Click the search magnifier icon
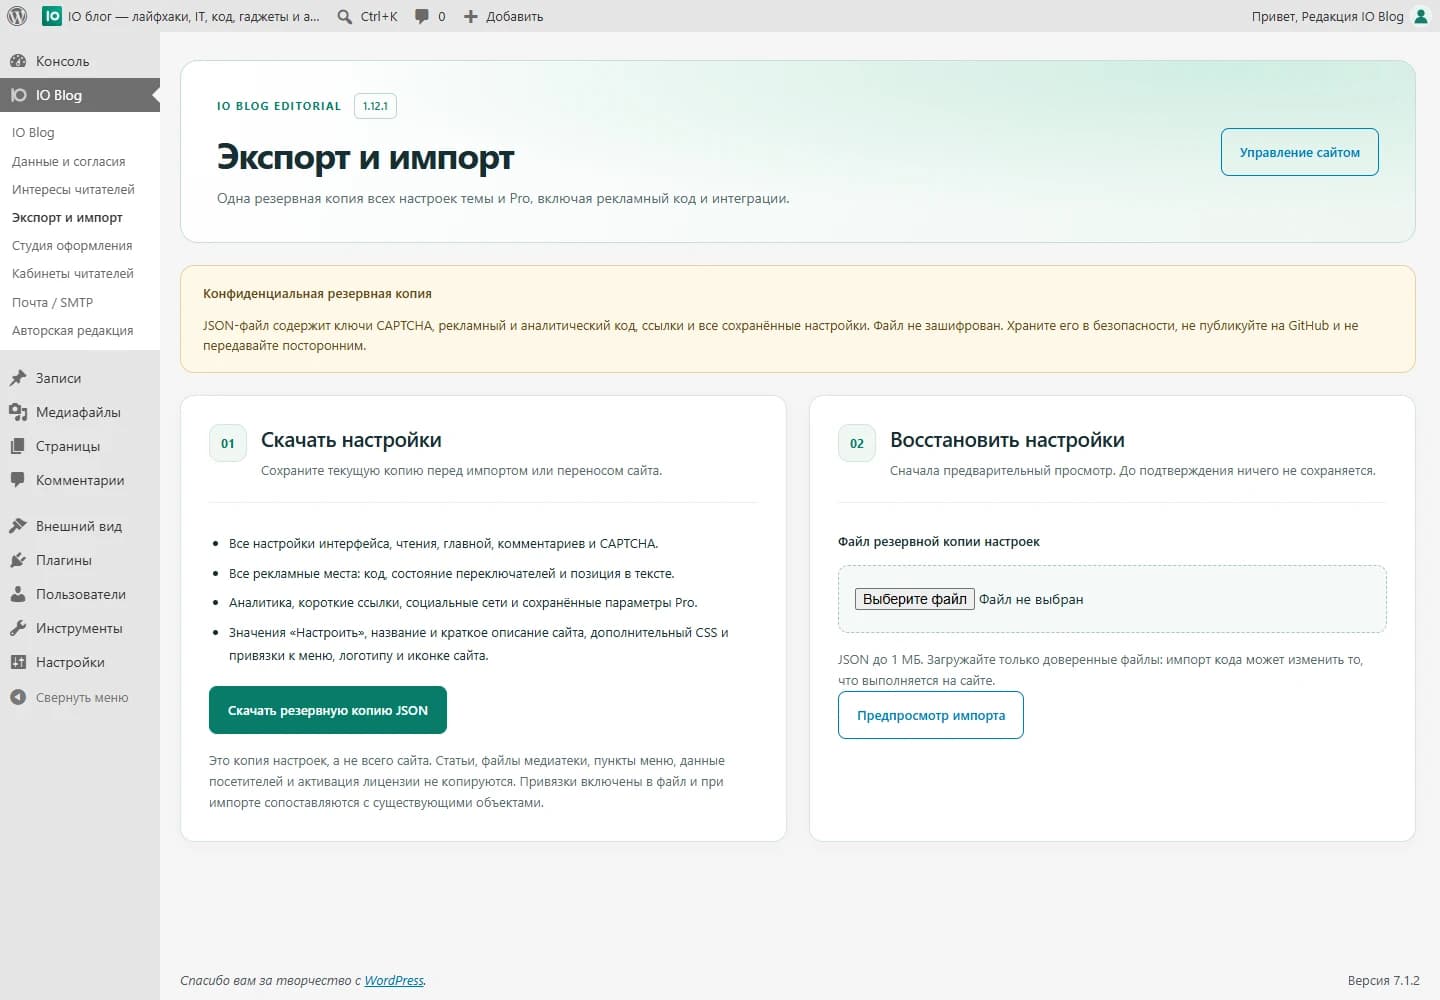 (345, 16)
